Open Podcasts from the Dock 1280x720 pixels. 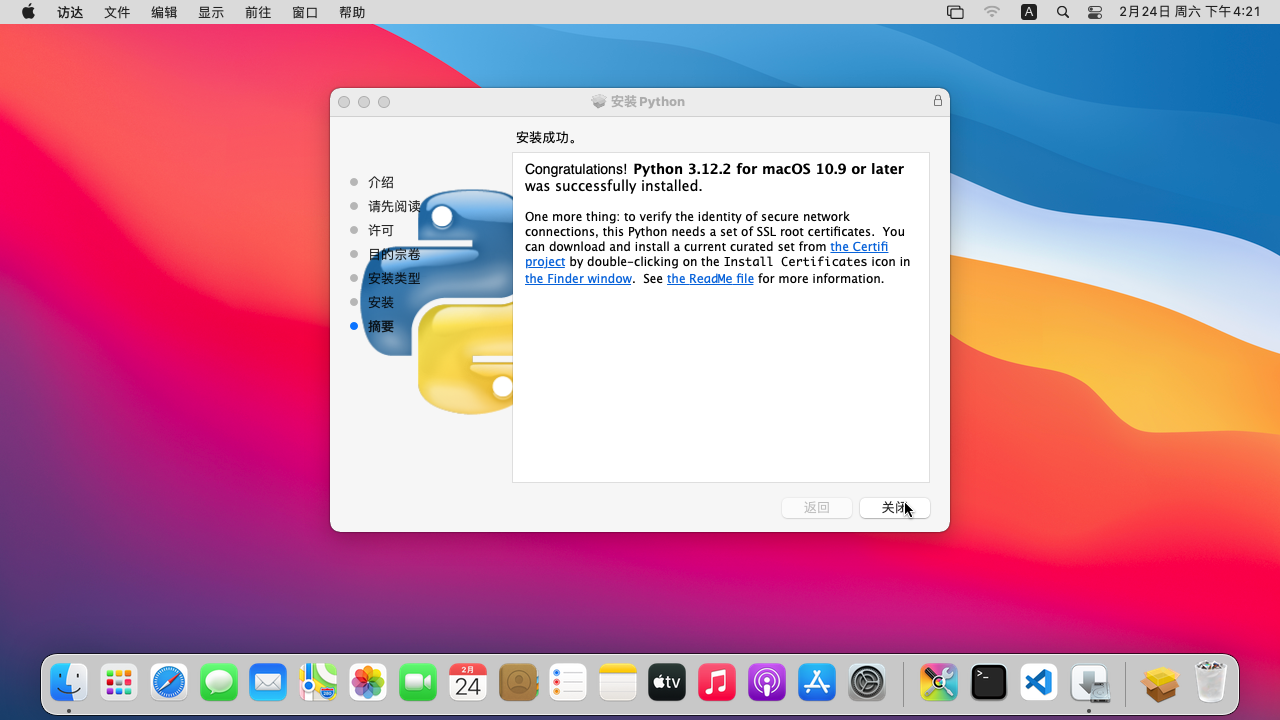pos(767,683)
